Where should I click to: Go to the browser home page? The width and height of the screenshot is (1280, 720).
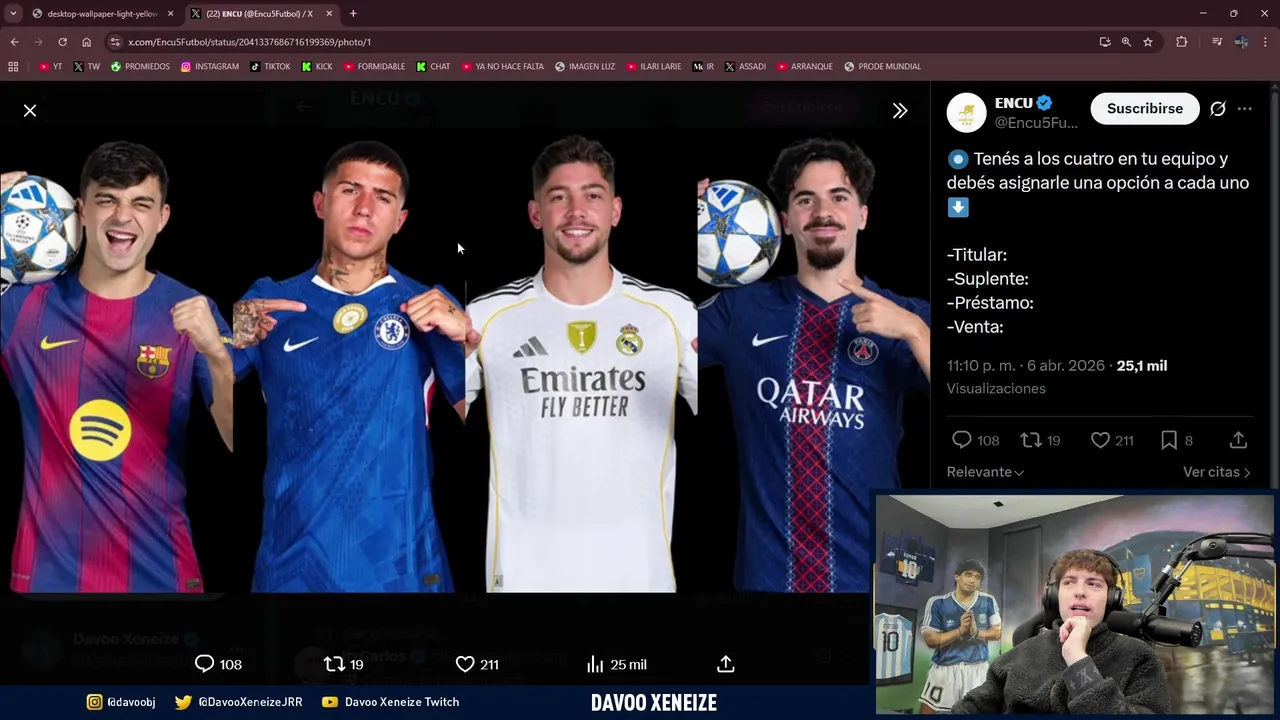(86, 42)
